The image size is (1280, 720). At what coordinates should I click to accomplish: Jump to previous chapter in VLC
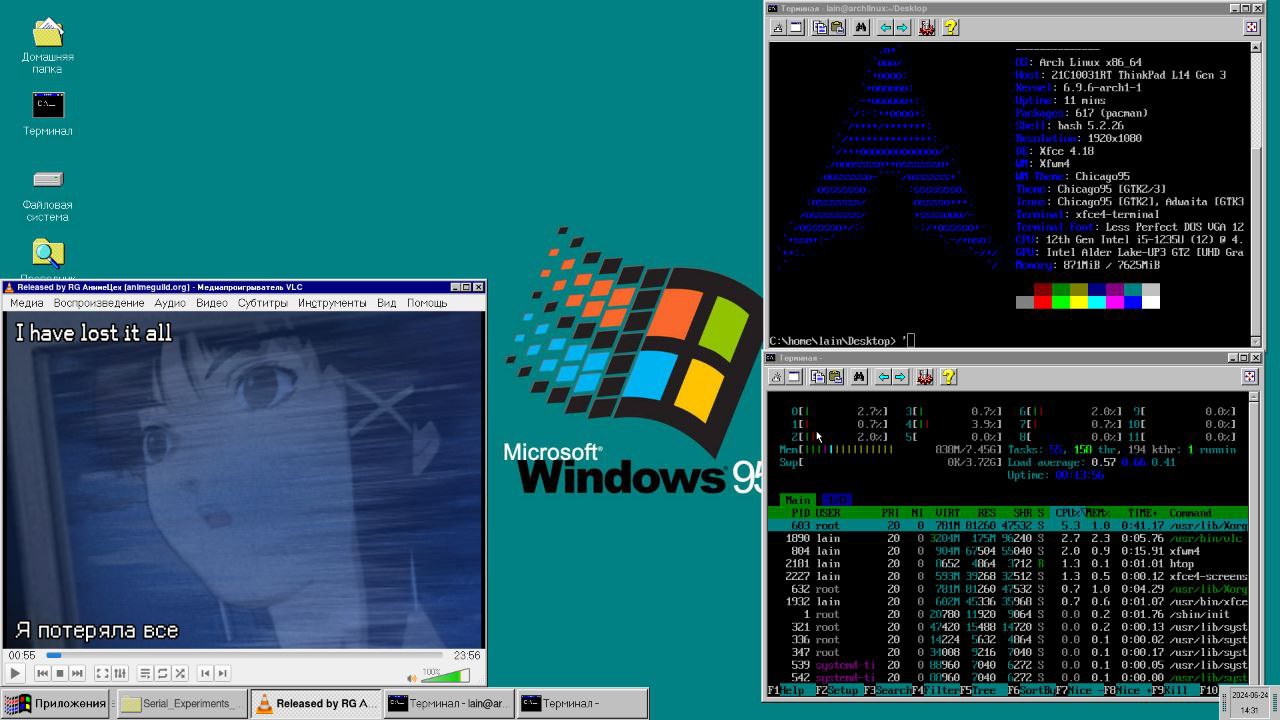pos(205,674)
